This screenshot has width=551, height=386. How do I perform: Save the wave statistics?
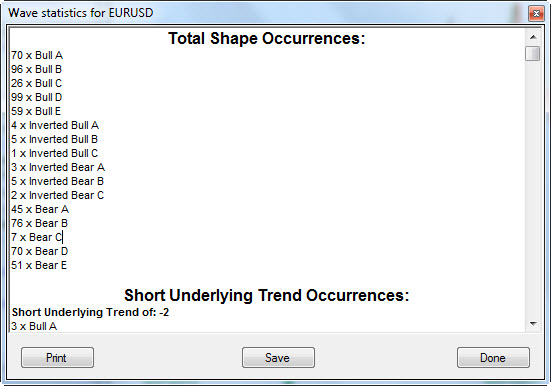click(278, 358)
